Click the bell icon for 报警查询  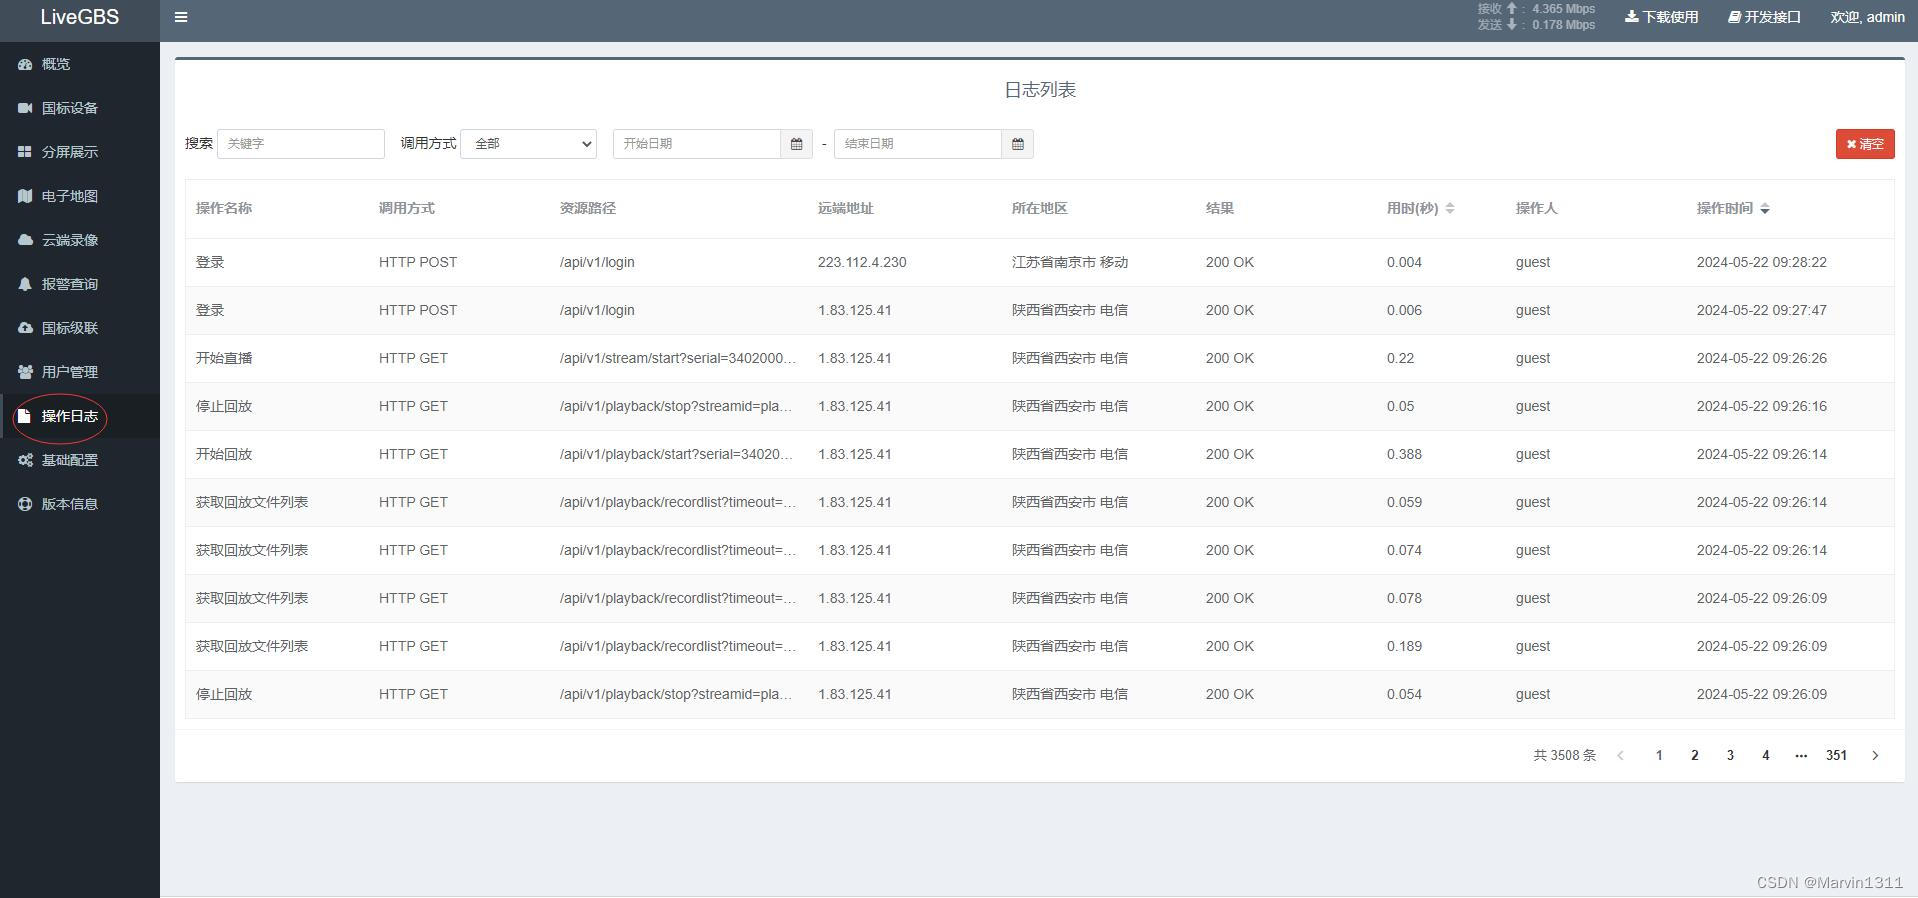(x=25, y=284)
